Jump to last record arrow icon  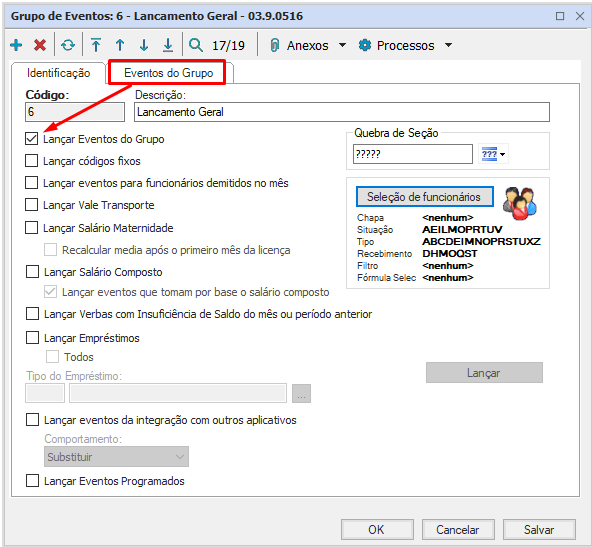coord(168,45)
